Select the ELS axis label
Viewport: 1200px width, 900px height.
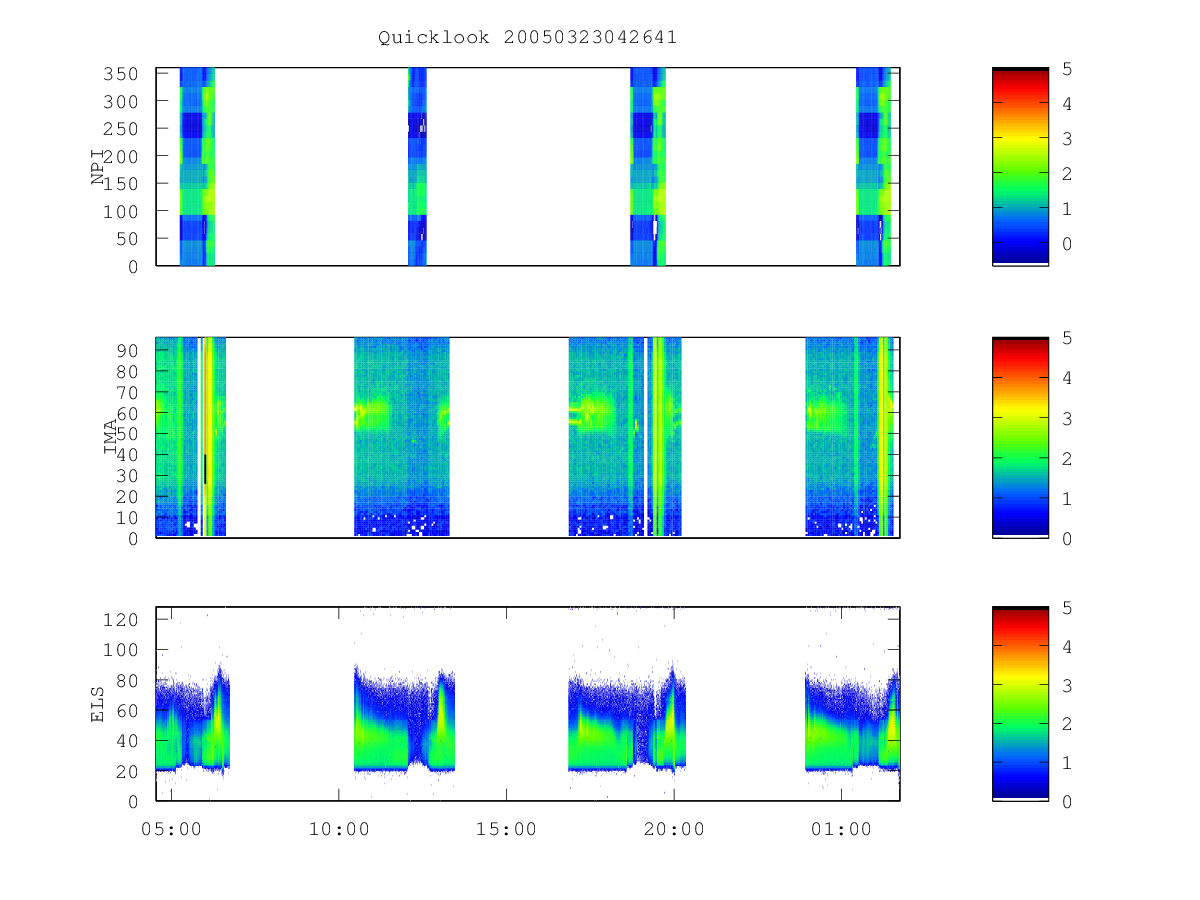[x=99, y=704]
